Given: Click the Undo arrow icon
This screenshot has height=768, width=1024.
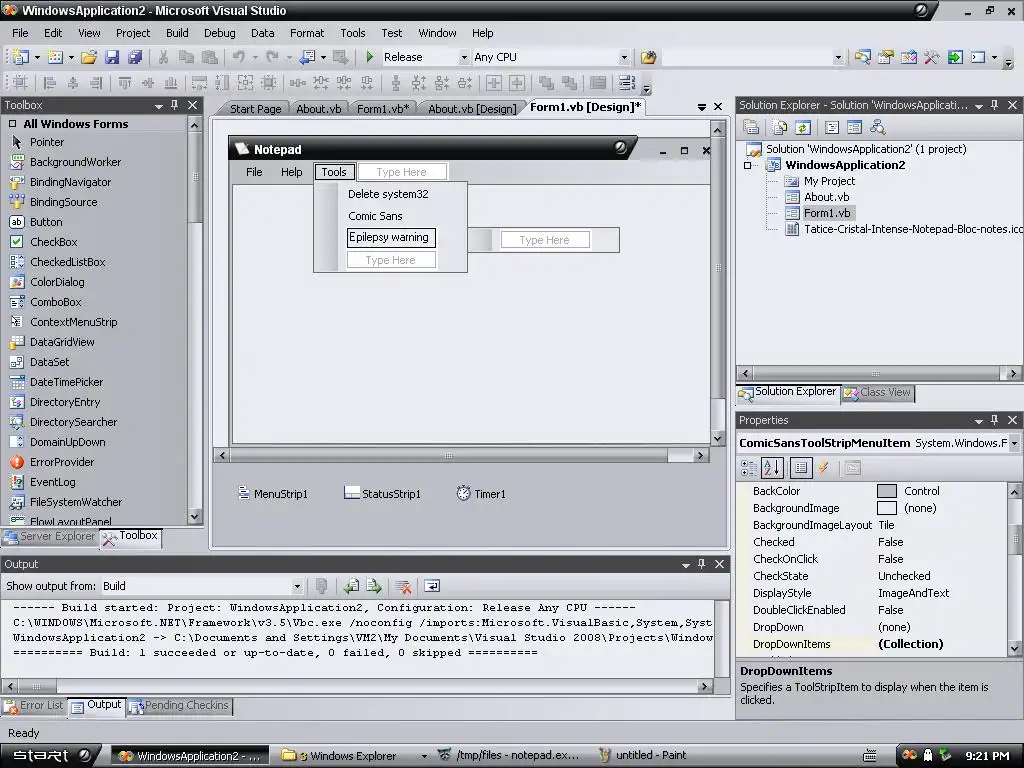Looking at the screenshot, I should point(238,57).
